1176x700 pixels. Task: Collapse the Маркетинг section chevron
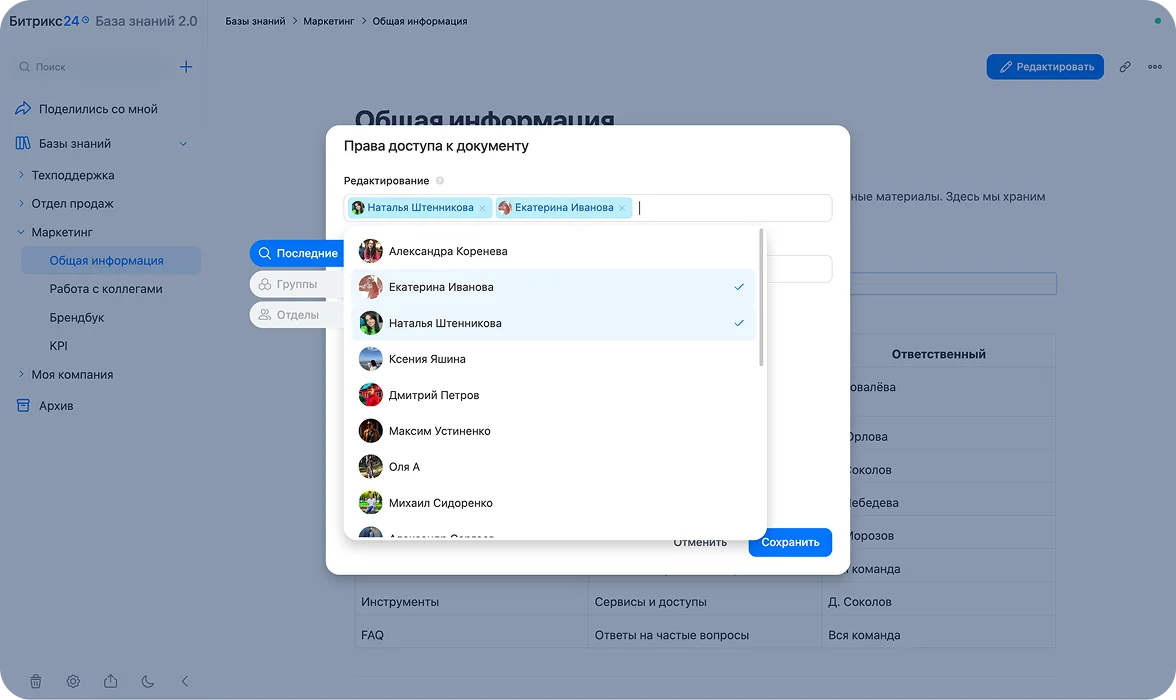(x=21, y=232)
